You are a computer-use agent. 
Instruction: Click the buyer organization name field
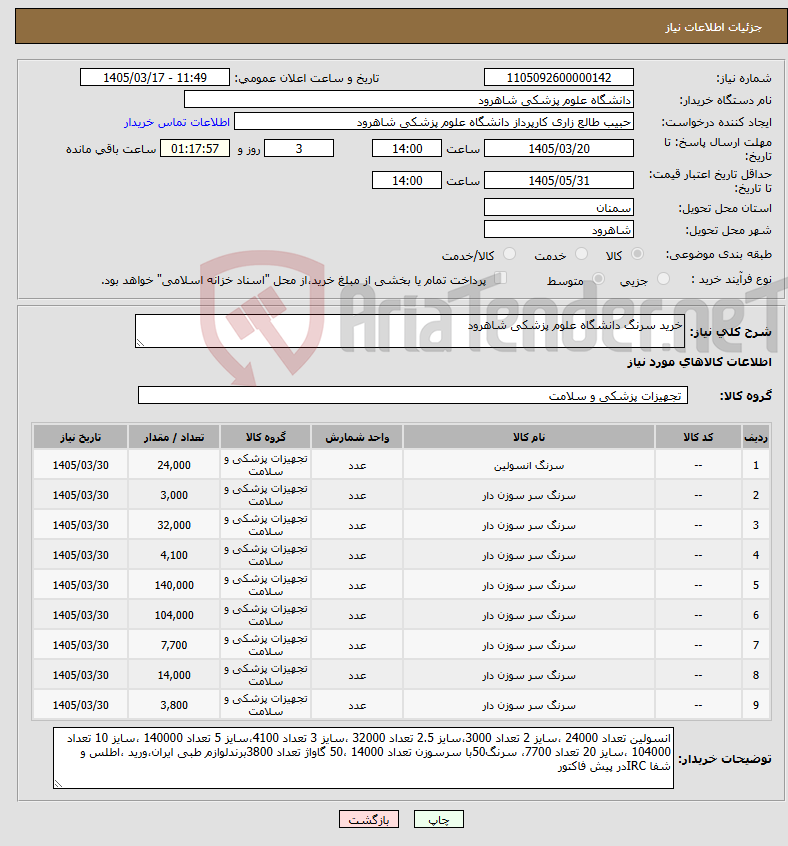(409, 100)
